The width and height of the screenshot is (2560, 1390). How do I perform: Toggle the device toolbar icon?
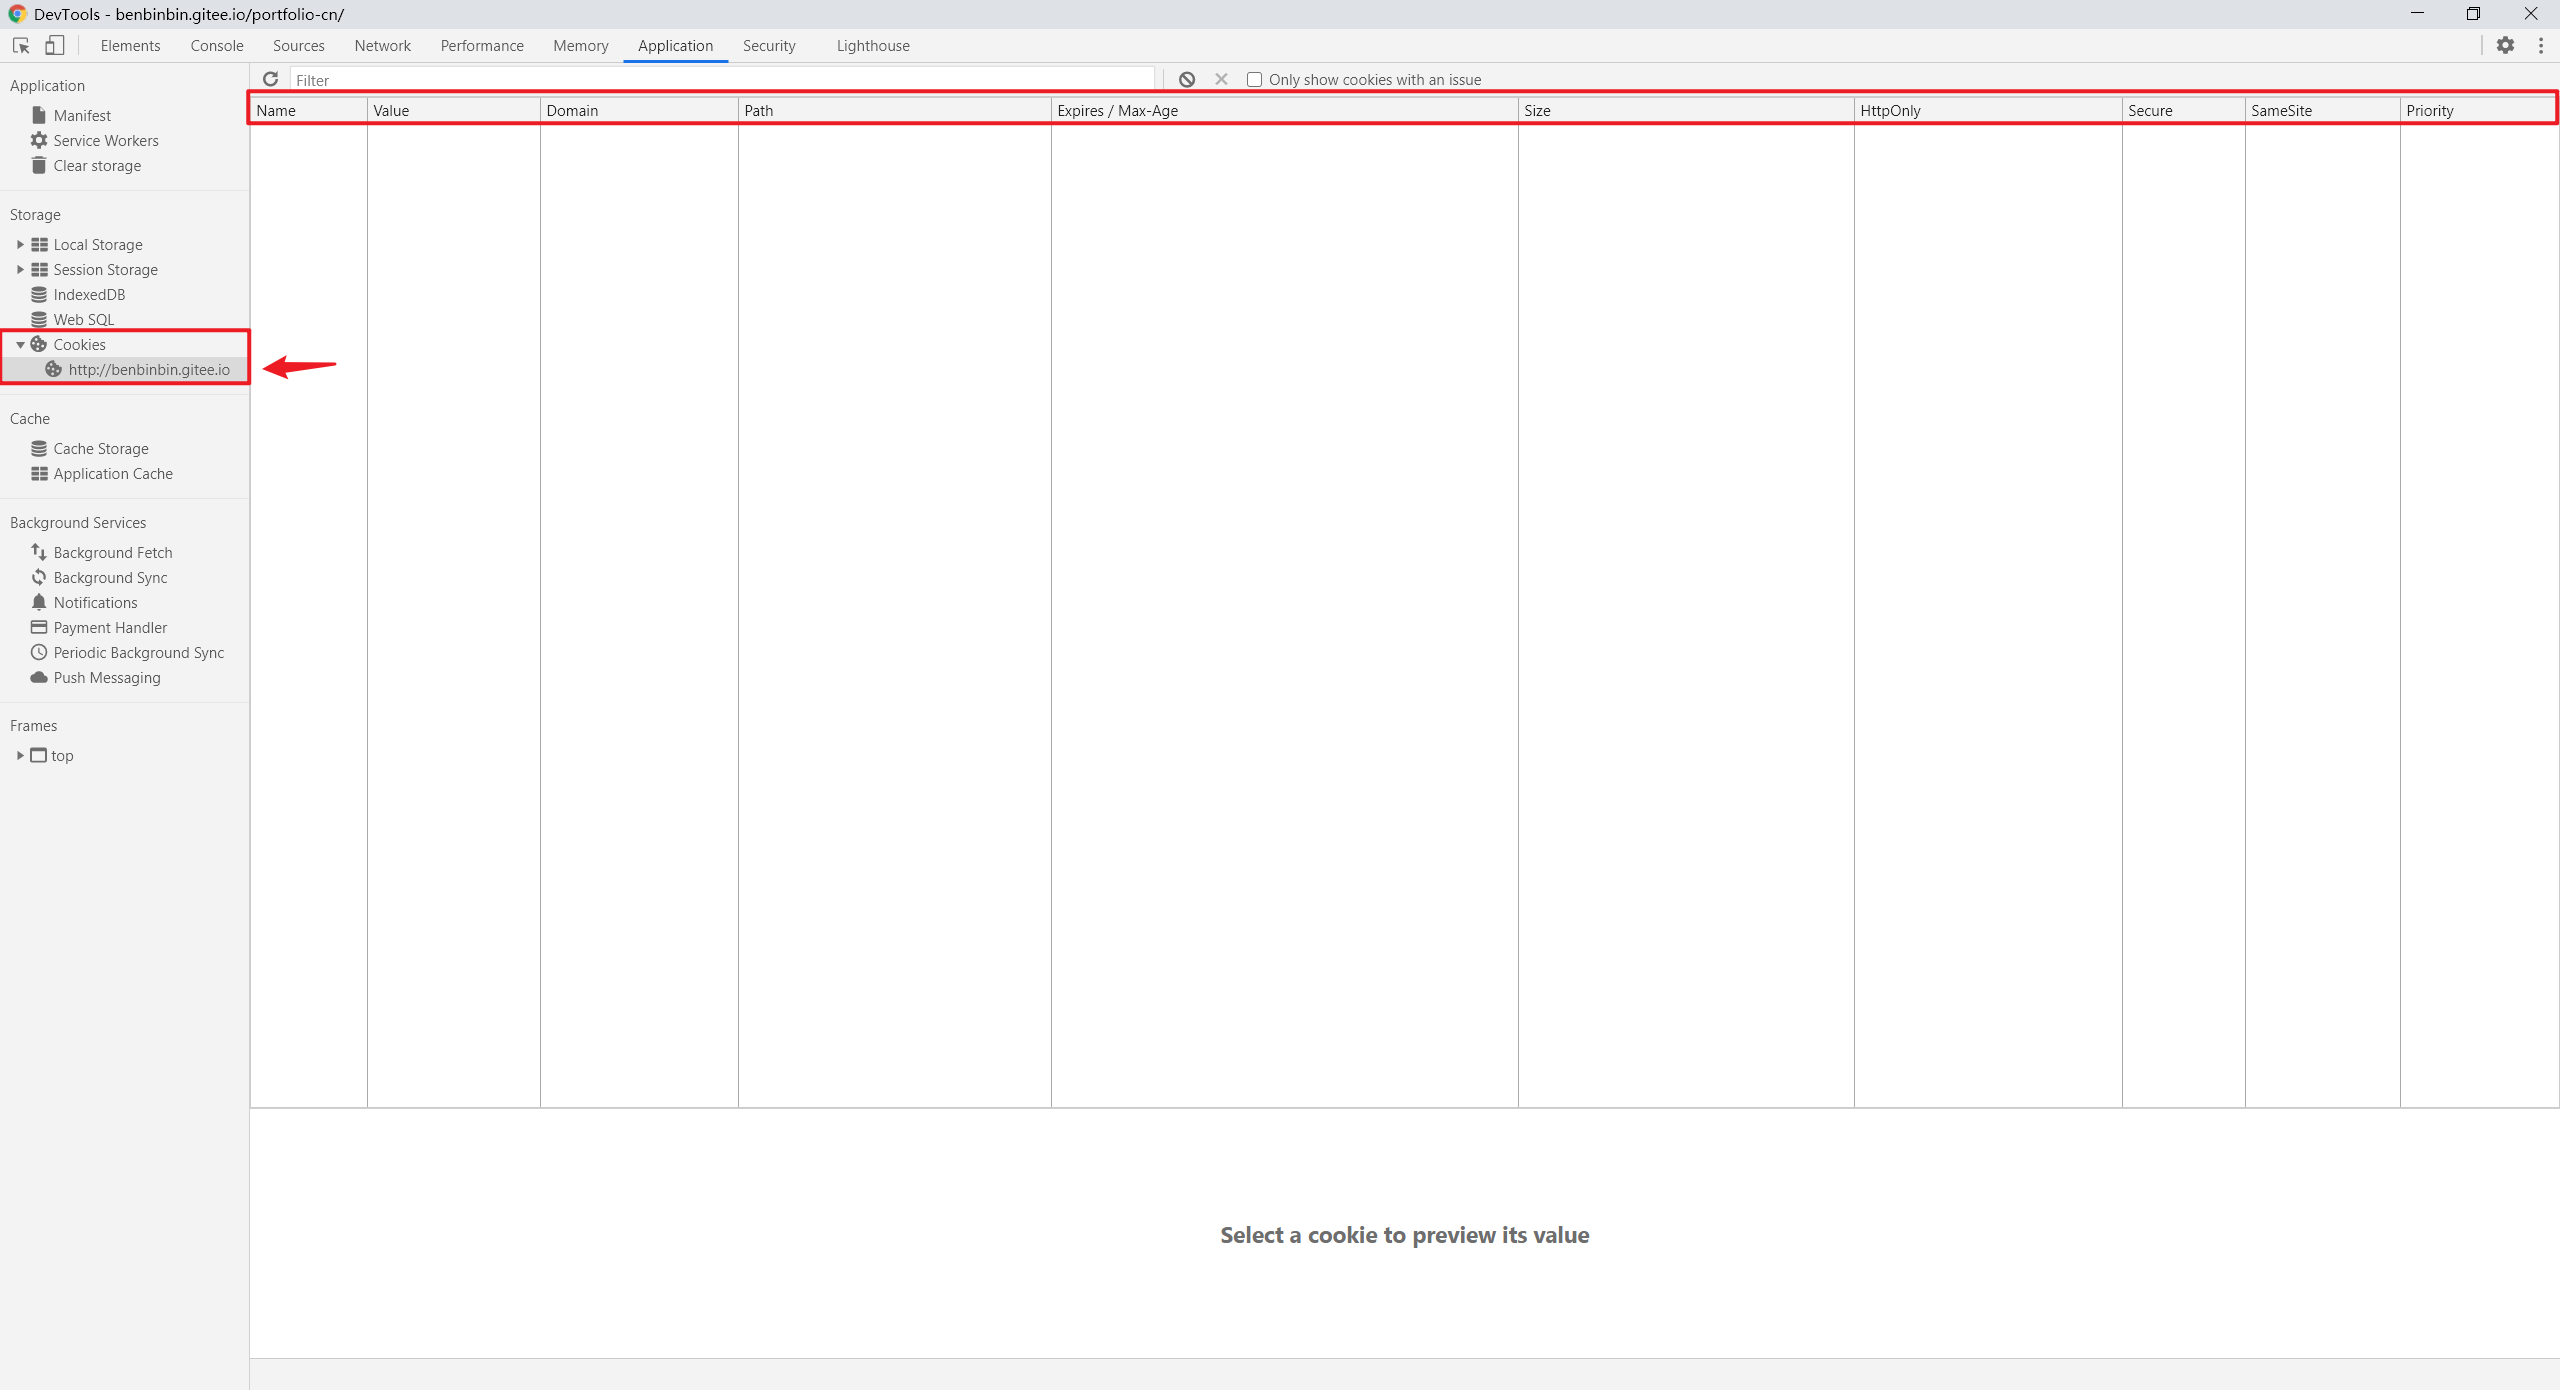tap(54, 46)
